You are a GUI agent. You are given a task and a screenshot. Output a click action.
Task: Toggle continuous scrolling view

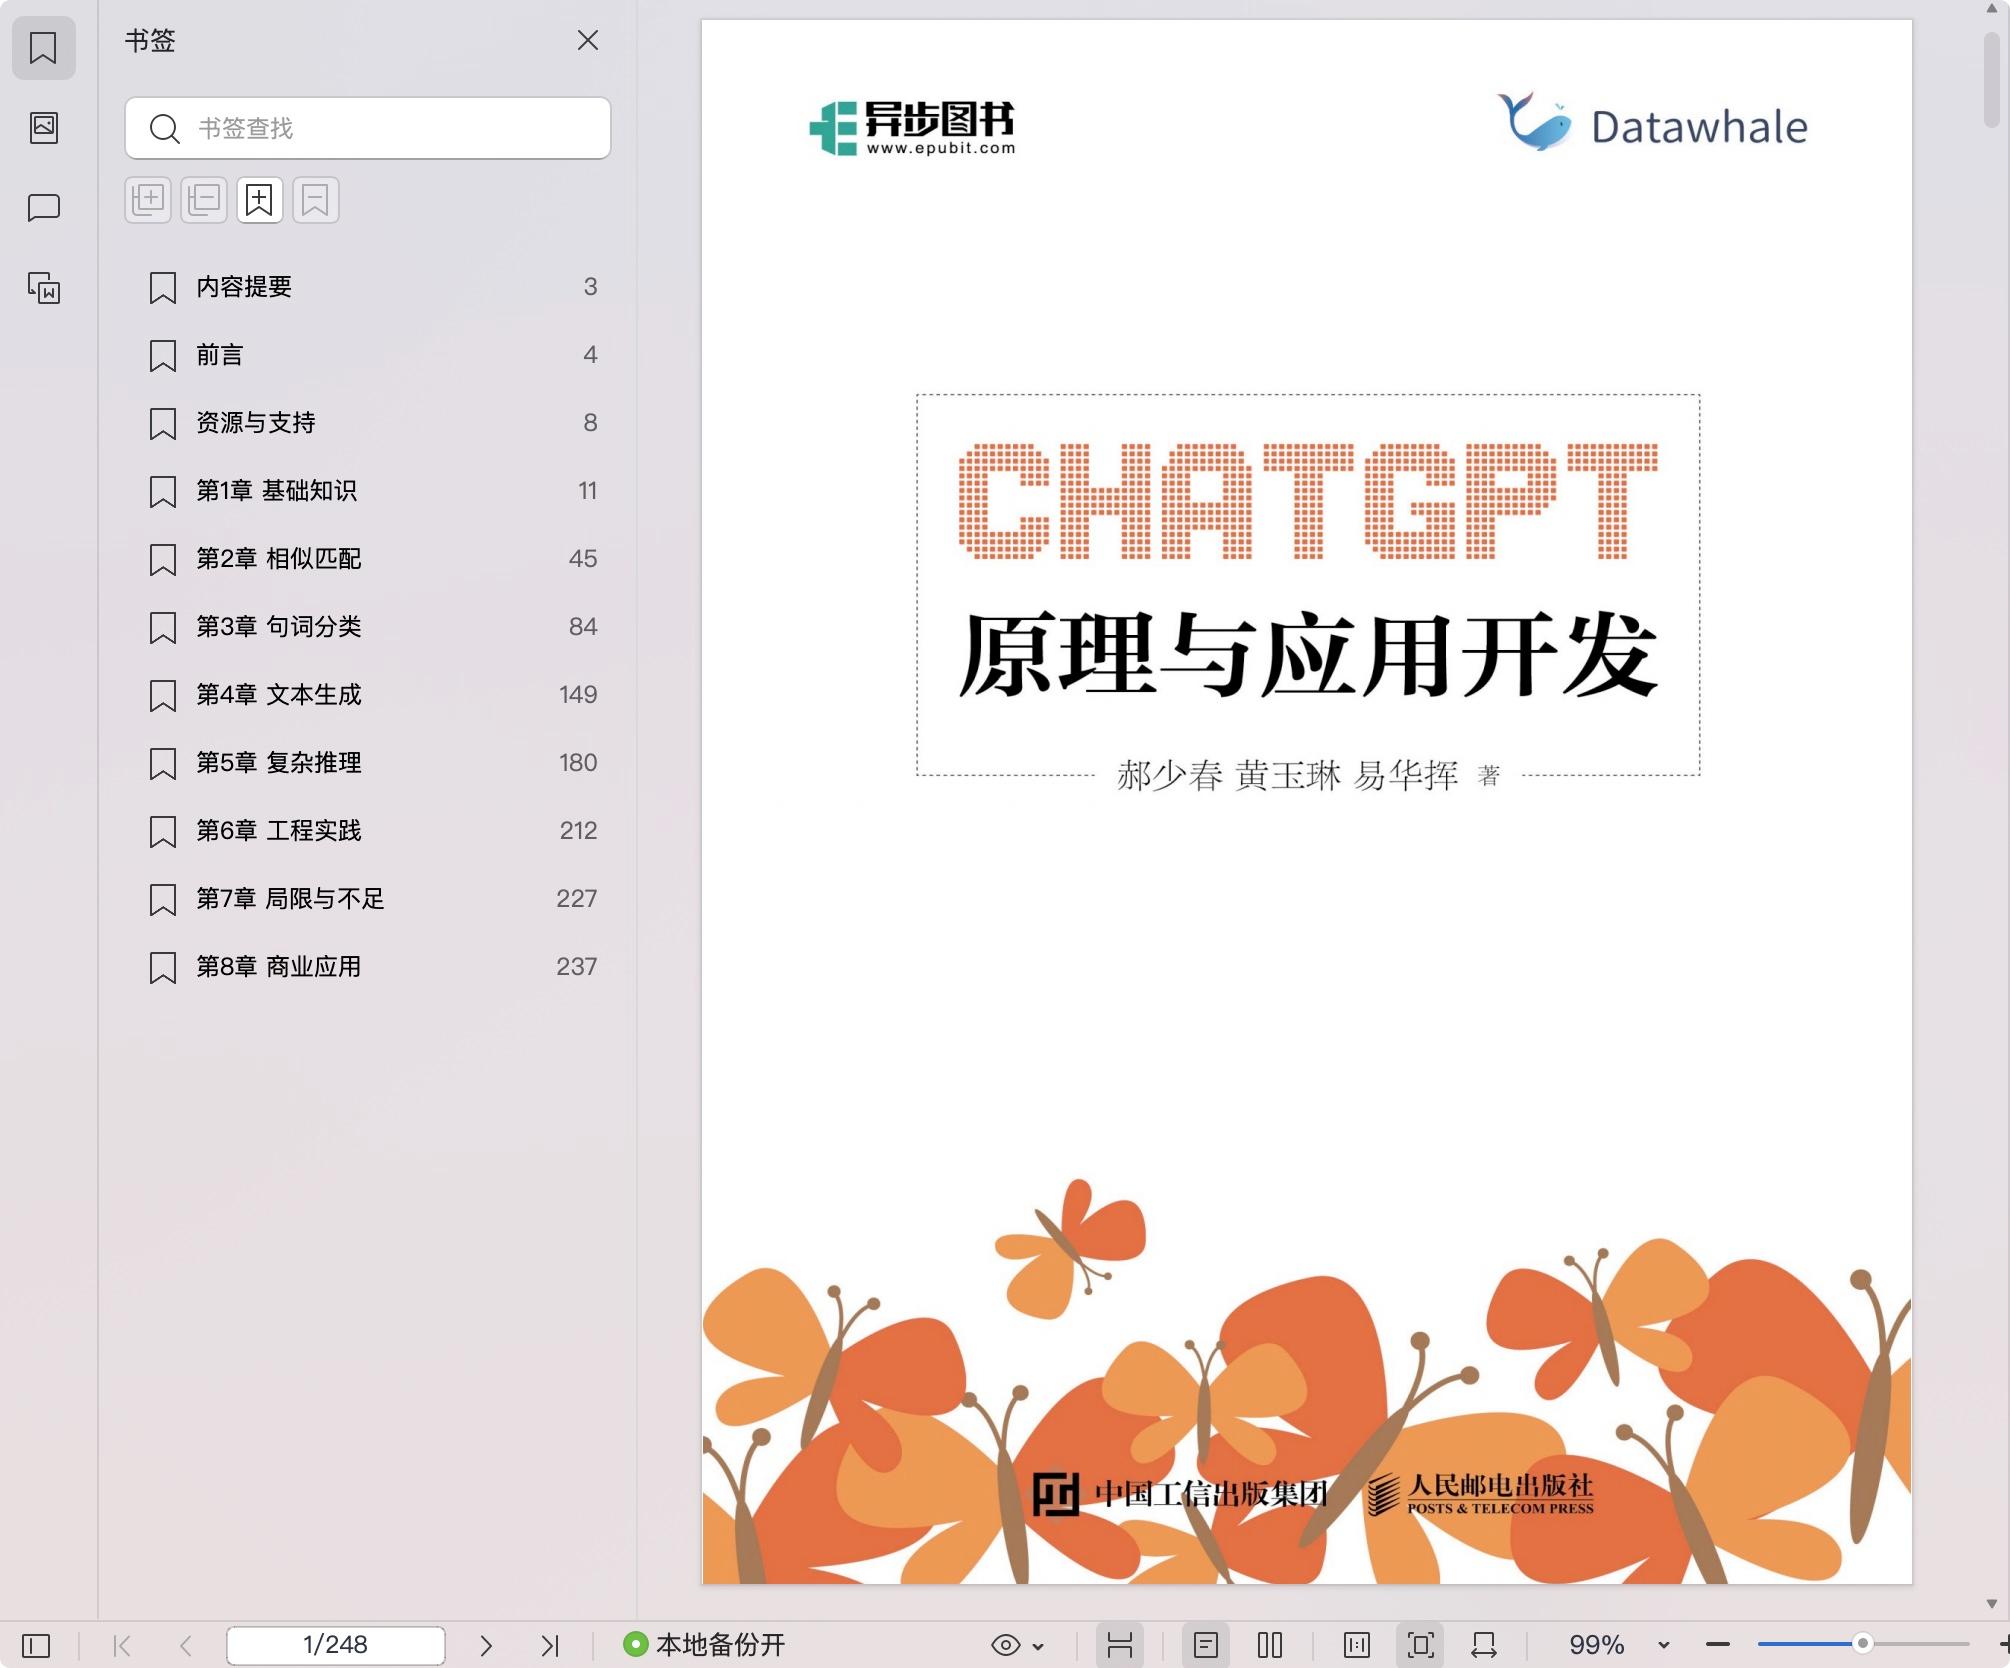(x=1120, y=1645)
